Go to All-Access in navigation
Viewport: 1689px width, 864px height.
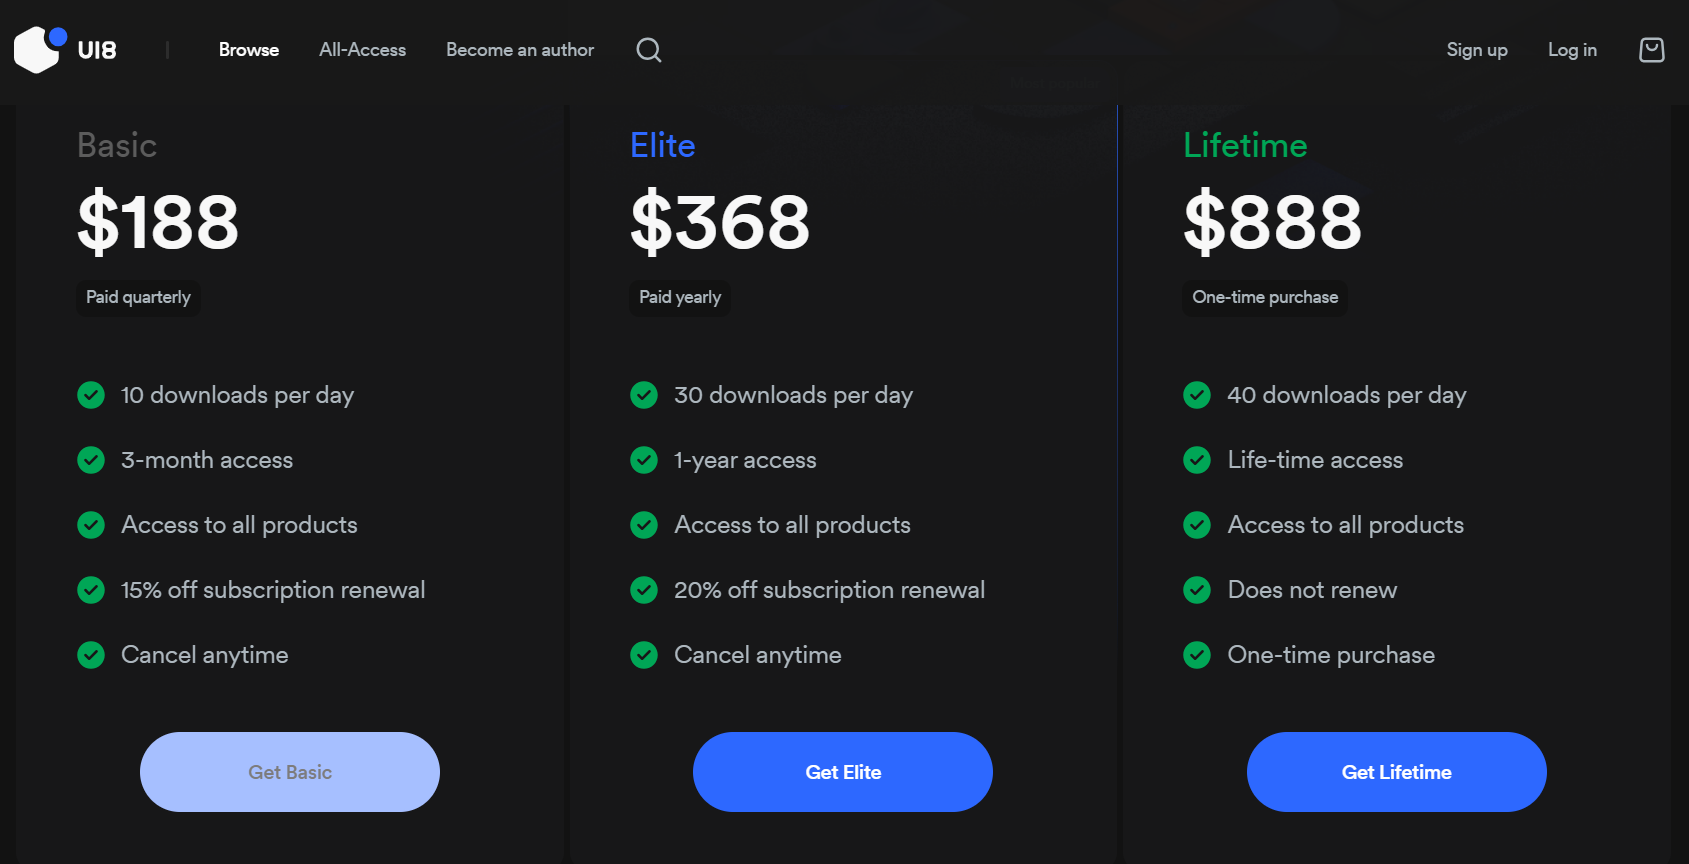pyautogui.click(x=362, y=50)
